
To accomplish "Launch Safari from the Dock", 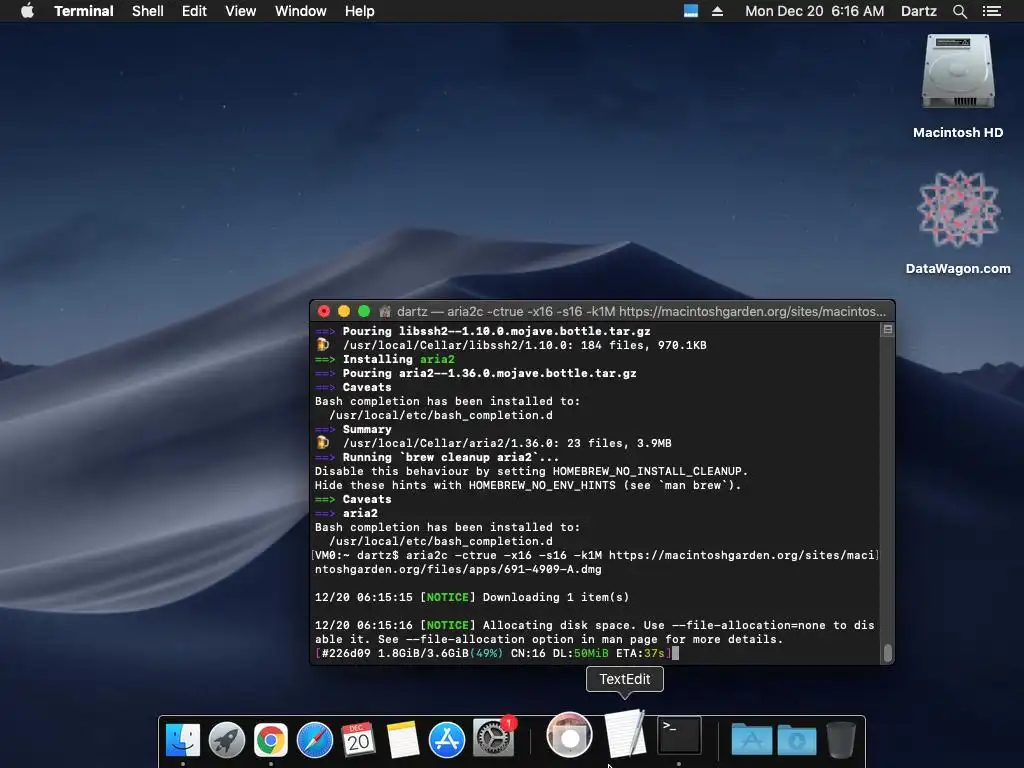I will click(315, 740).
